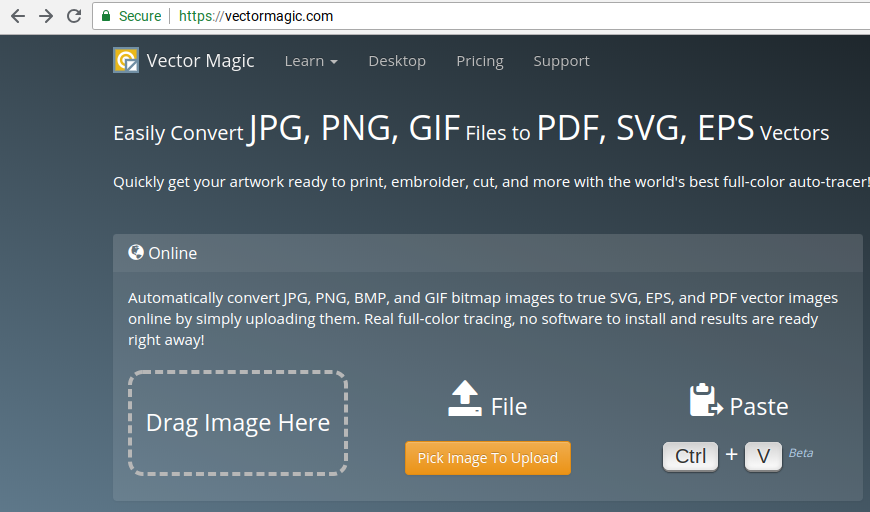This screenshot has height=512, width=870.
Task: Click the clipboard icon beside Paste
Action: [x=705, y=401]
